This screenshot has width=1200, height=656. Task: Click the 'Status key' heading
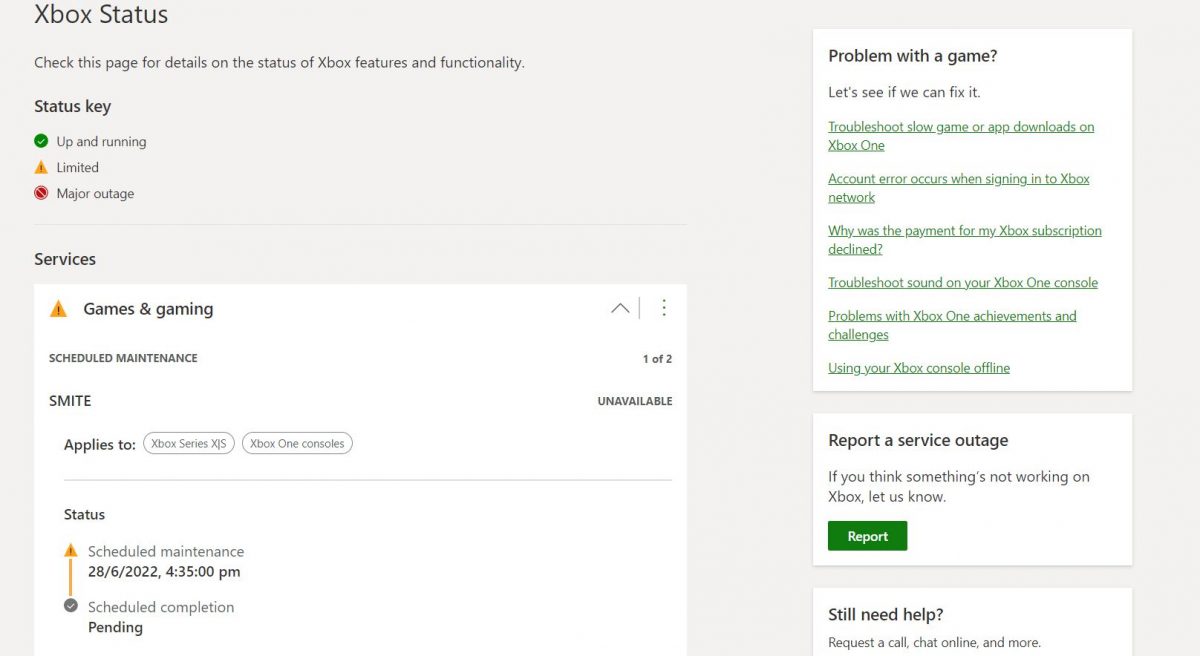click(72, 107)
